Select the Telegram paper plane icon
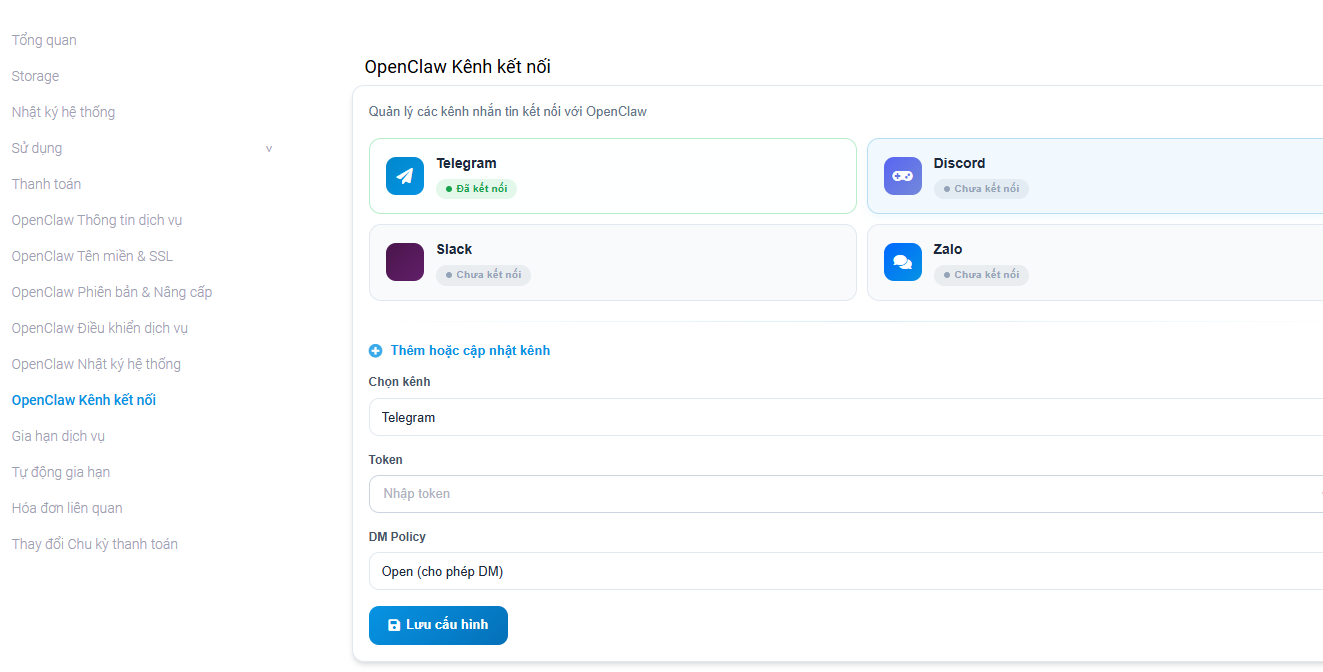1323x672 pixels. 404,175
